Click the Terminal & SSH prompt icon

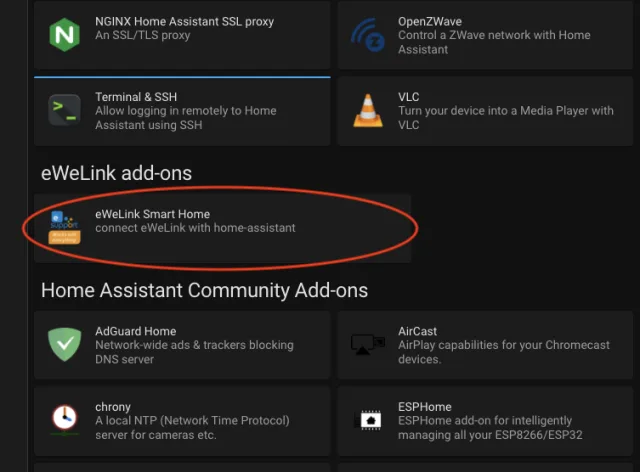click(x=64, y=111)
